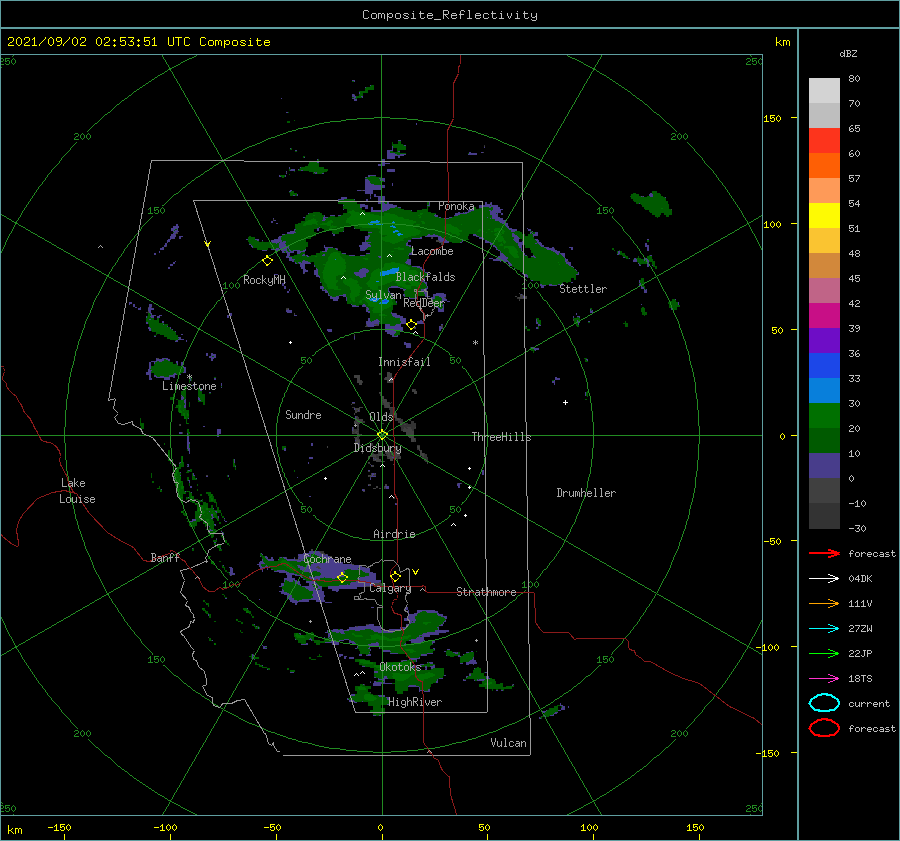Click the Olds city label

[x=381, y=416]
